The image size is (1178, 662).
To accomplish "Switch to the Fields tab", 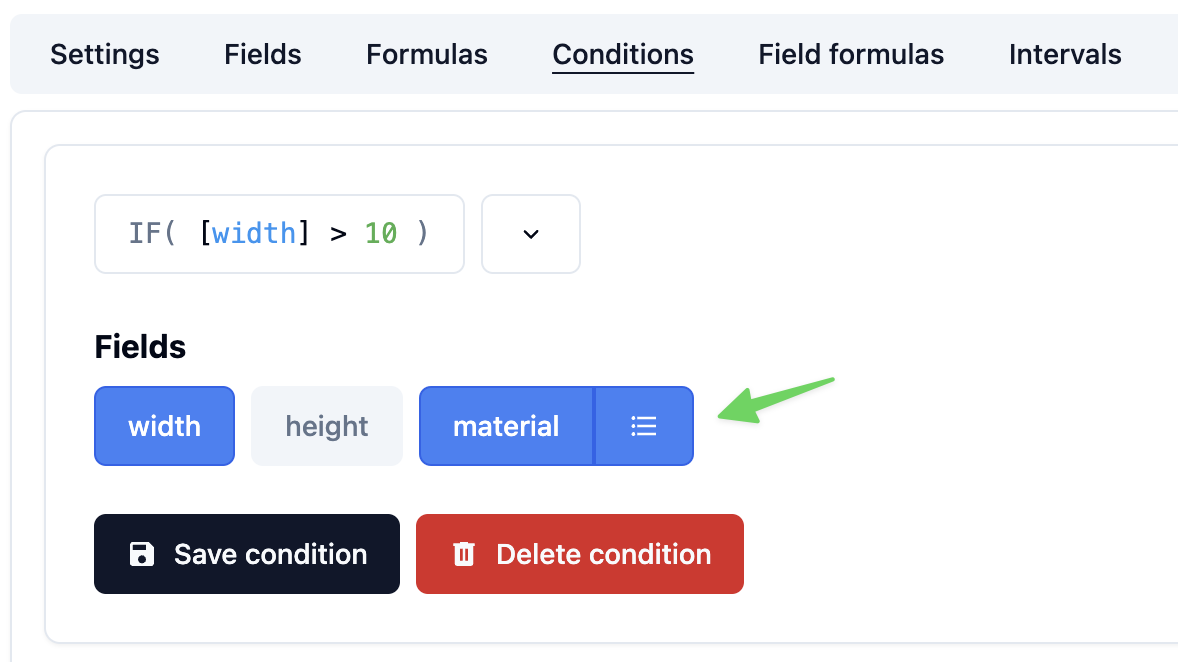I will (x=262, y=55).
